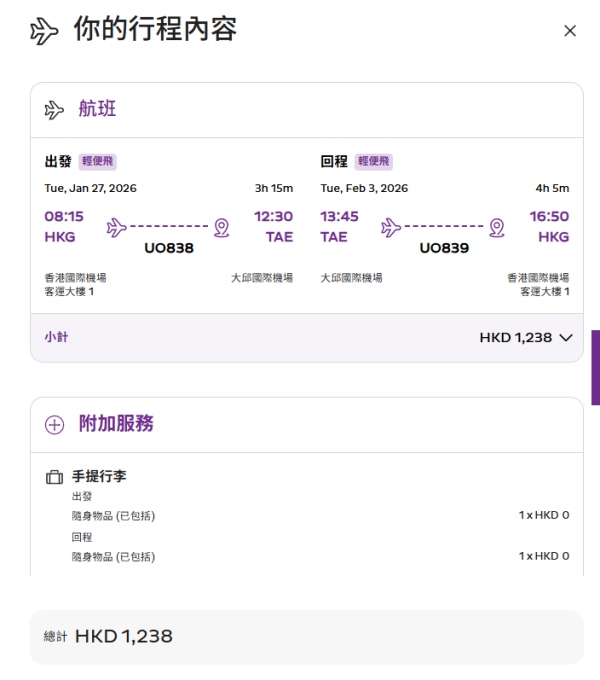Click the 13:45 departure time
The width and height of the screenshot is (600, 680).
coord(339,216)
